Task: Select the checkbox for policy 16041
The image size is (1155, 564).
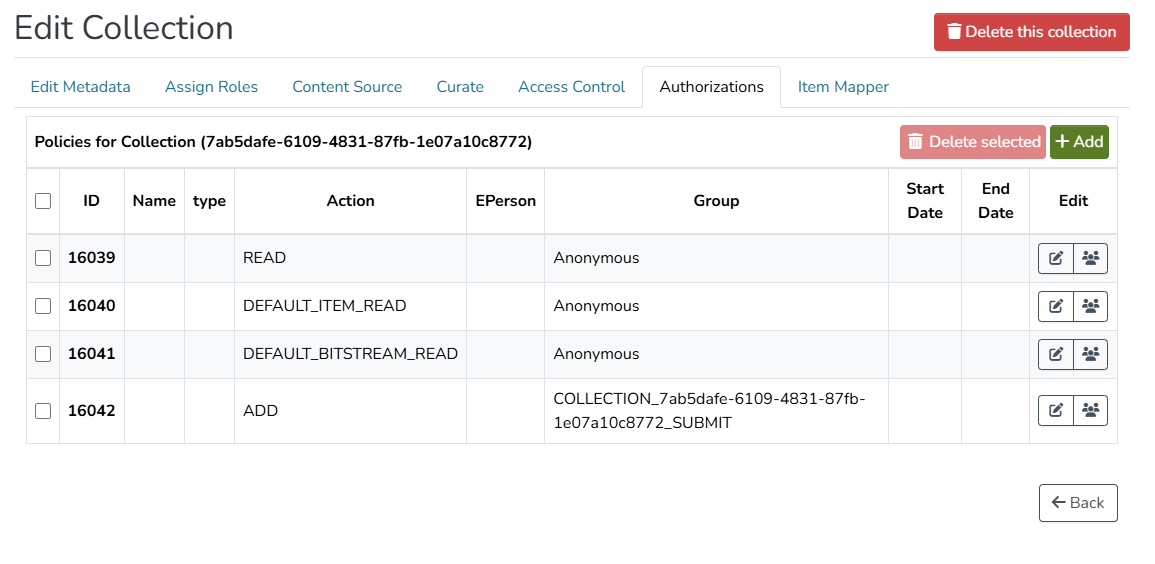Action: coord(43,354)
